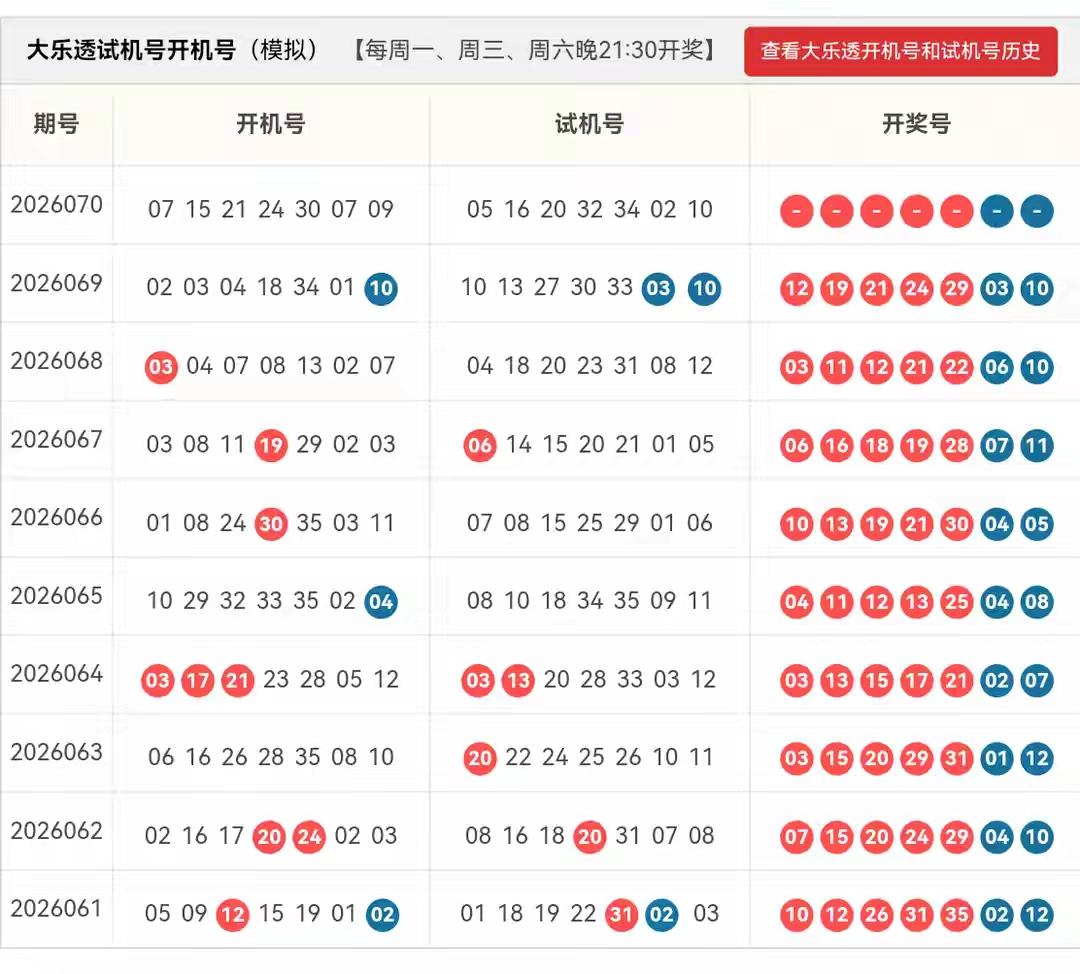1080x974 pixels.
Task: Click the red 06 ball in 2026067 试机号
Action: click(480, 446)
